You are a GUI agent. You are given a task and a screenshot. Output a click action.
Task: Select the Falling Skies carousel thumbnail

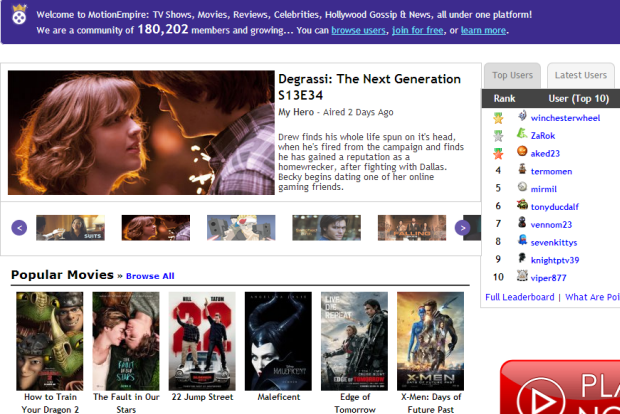pyautogui.click(x=412, y=228)
